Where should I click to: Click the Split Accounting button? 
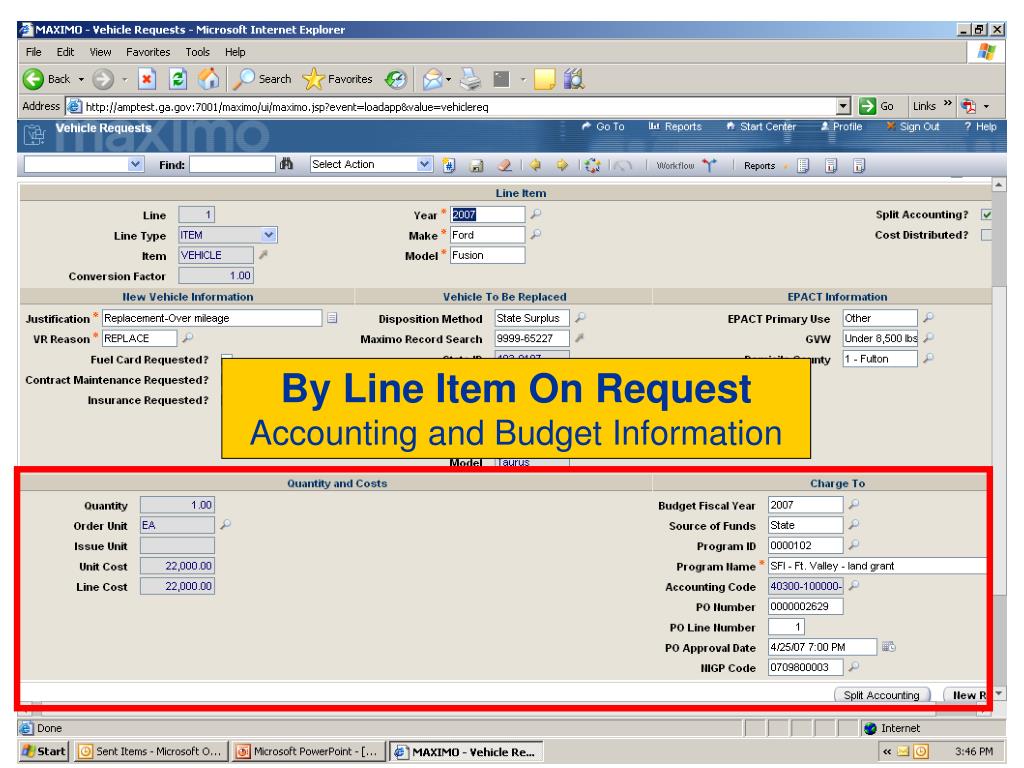point(882,695)
